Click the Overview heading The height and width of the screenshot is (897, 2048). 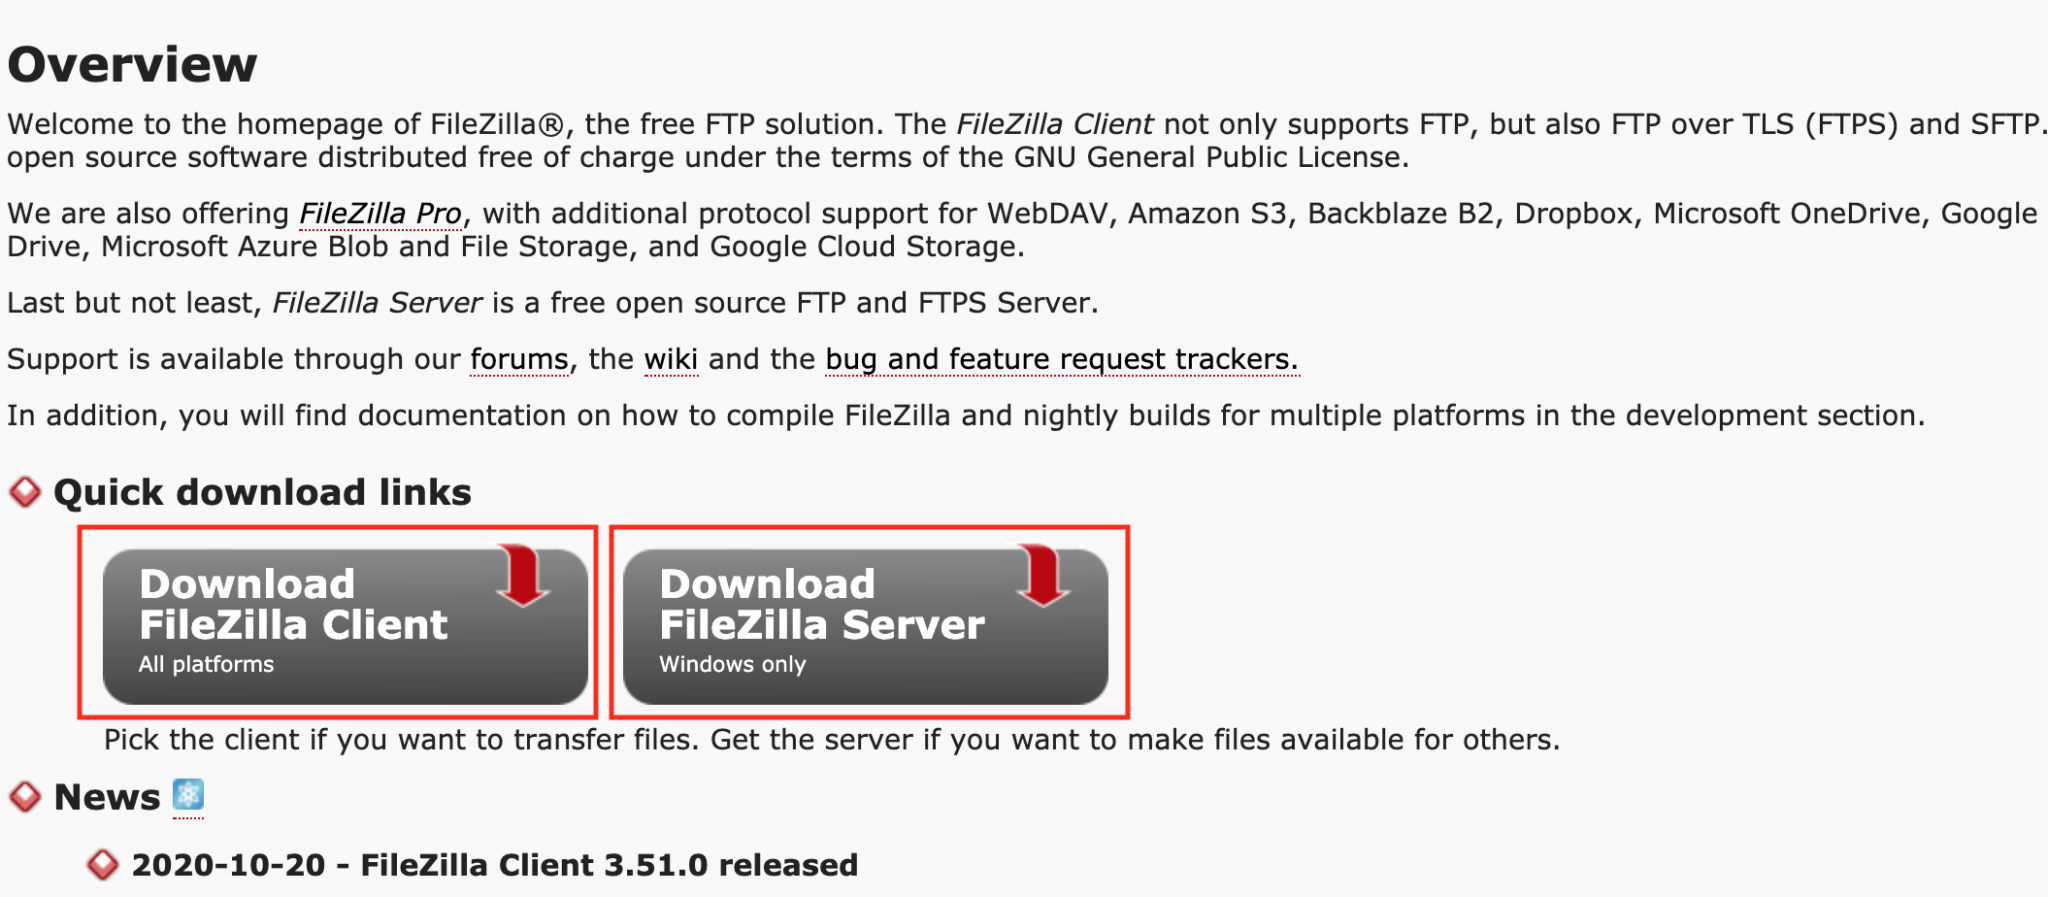[132, 64]
